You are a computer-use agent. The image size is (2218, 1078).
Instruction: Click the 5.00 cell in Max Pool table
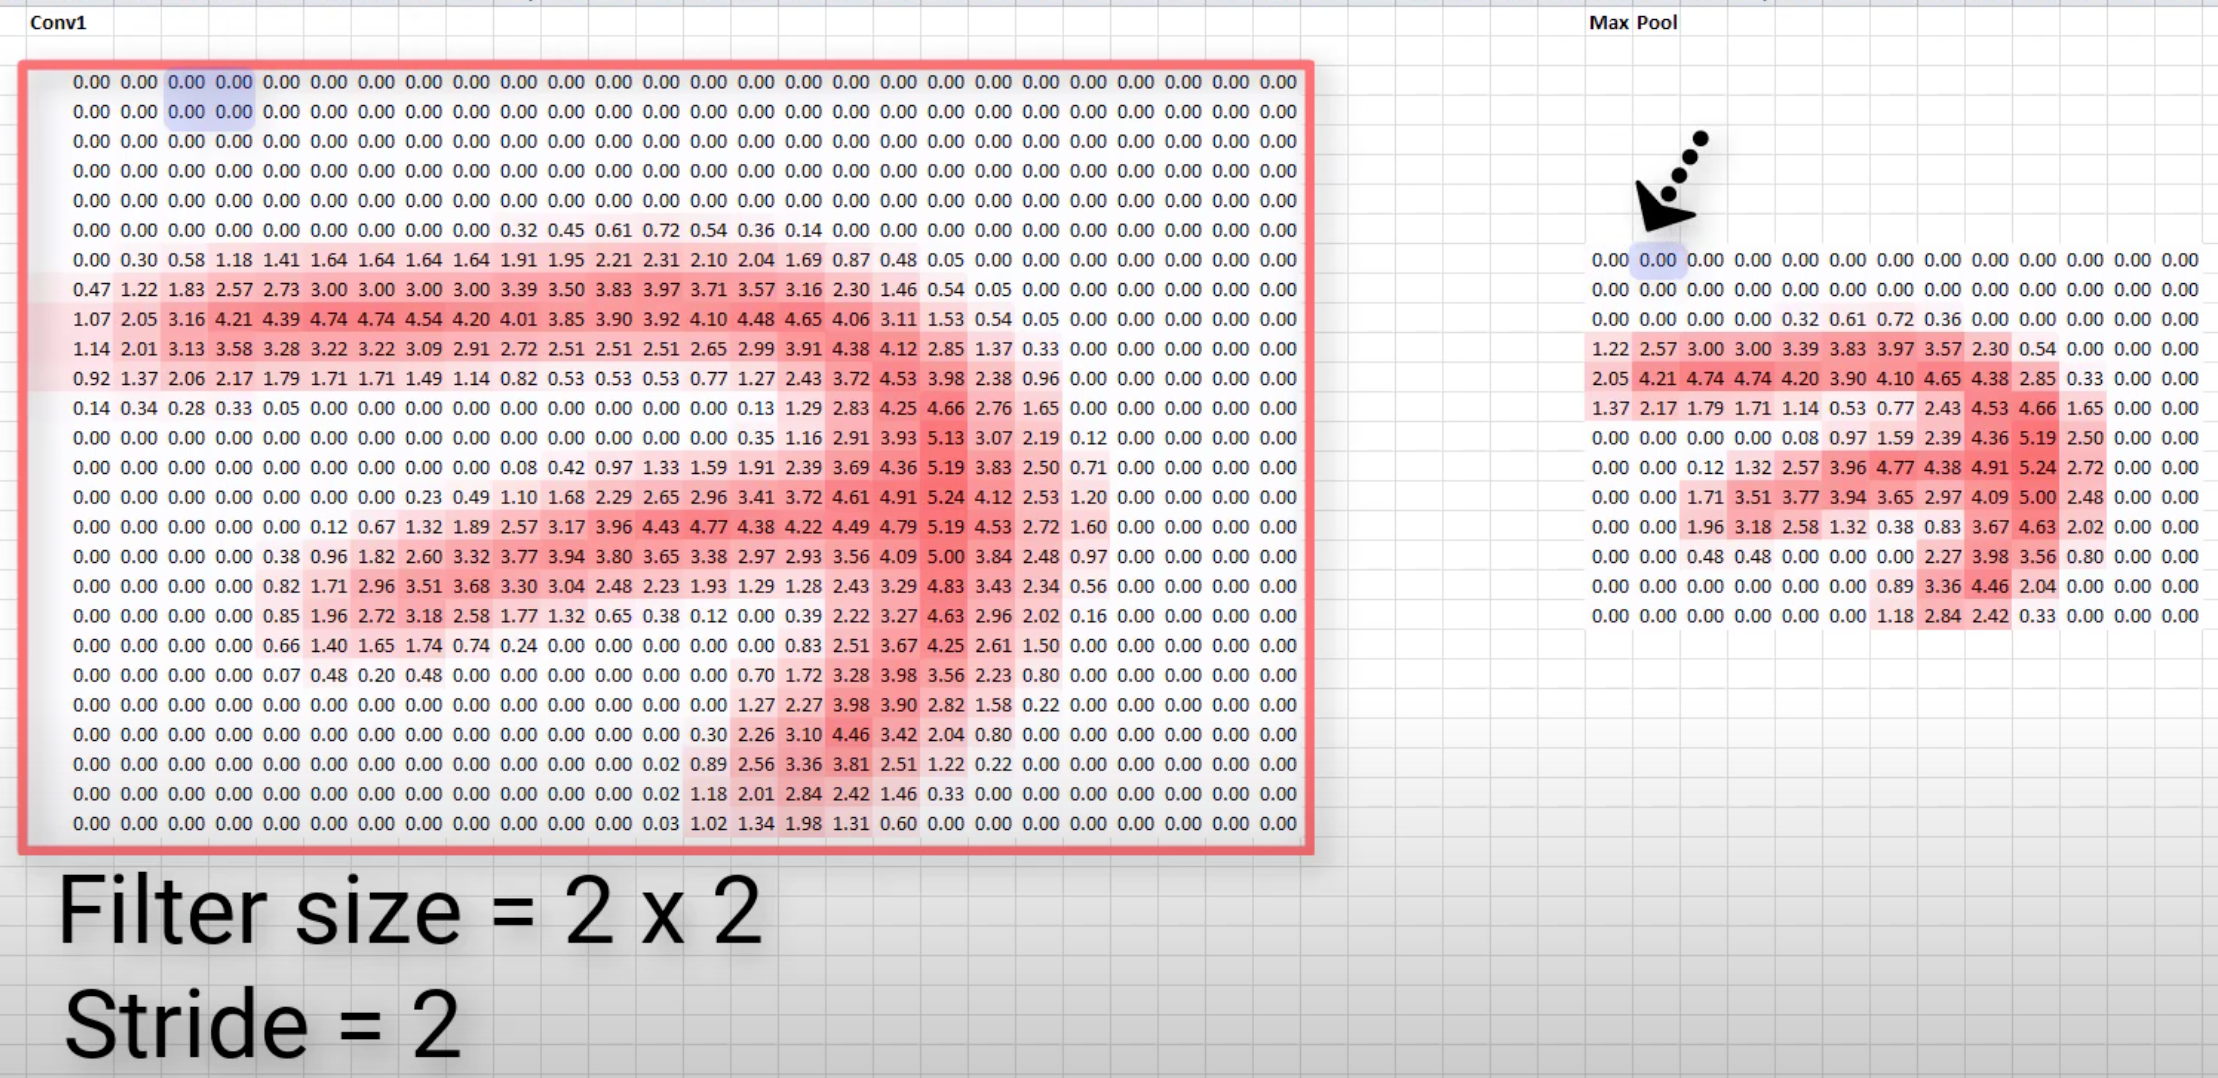[2037, 497]
